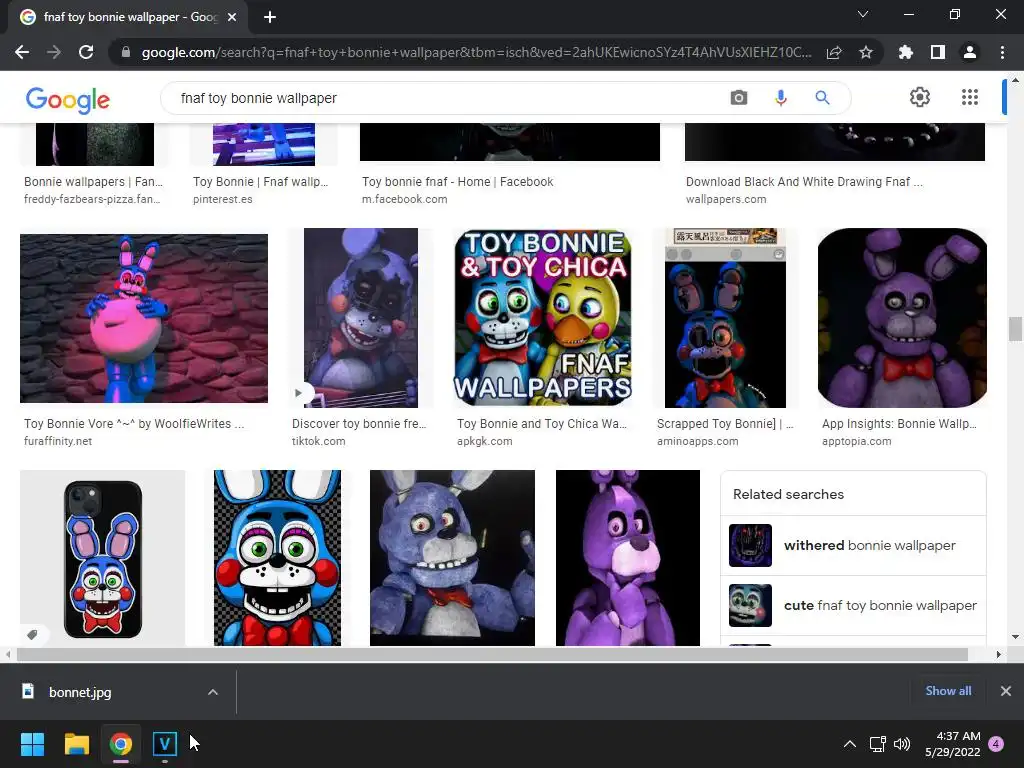Image resolution: width=1024 pixels, height=768 pixels.
Task: Click the address bar URL
Action: 476,52
